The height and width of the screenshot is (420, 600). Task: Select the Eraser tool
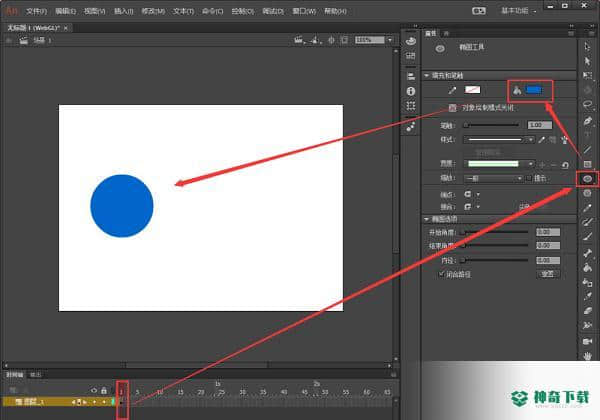(x=587, y=311)
